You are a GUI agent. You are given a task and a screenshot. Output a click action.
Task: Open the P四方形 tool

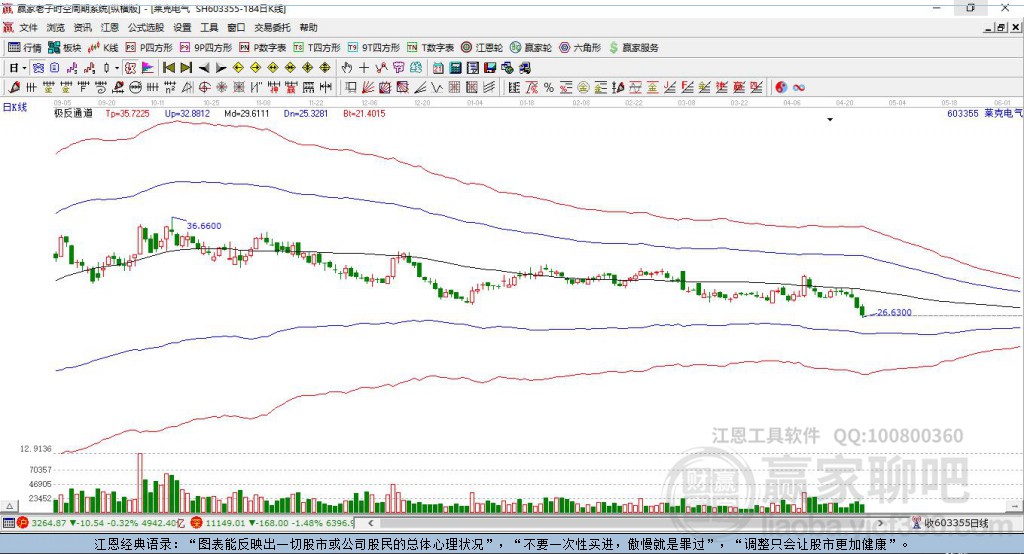148,48
